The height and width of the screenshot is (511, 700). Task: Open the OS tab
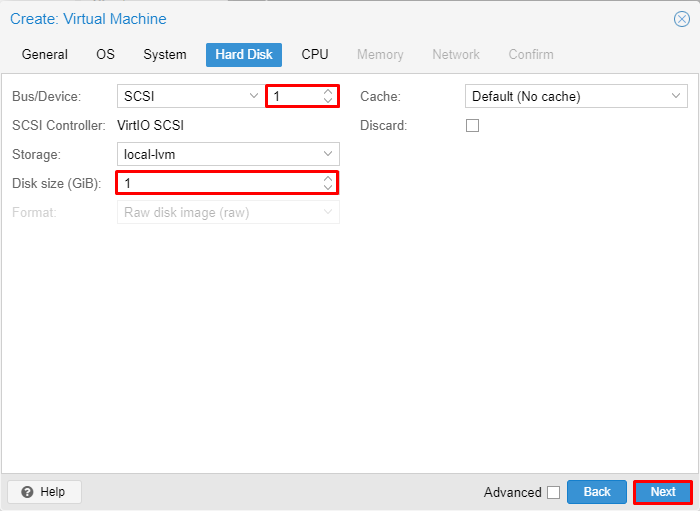tap(105, 54)
